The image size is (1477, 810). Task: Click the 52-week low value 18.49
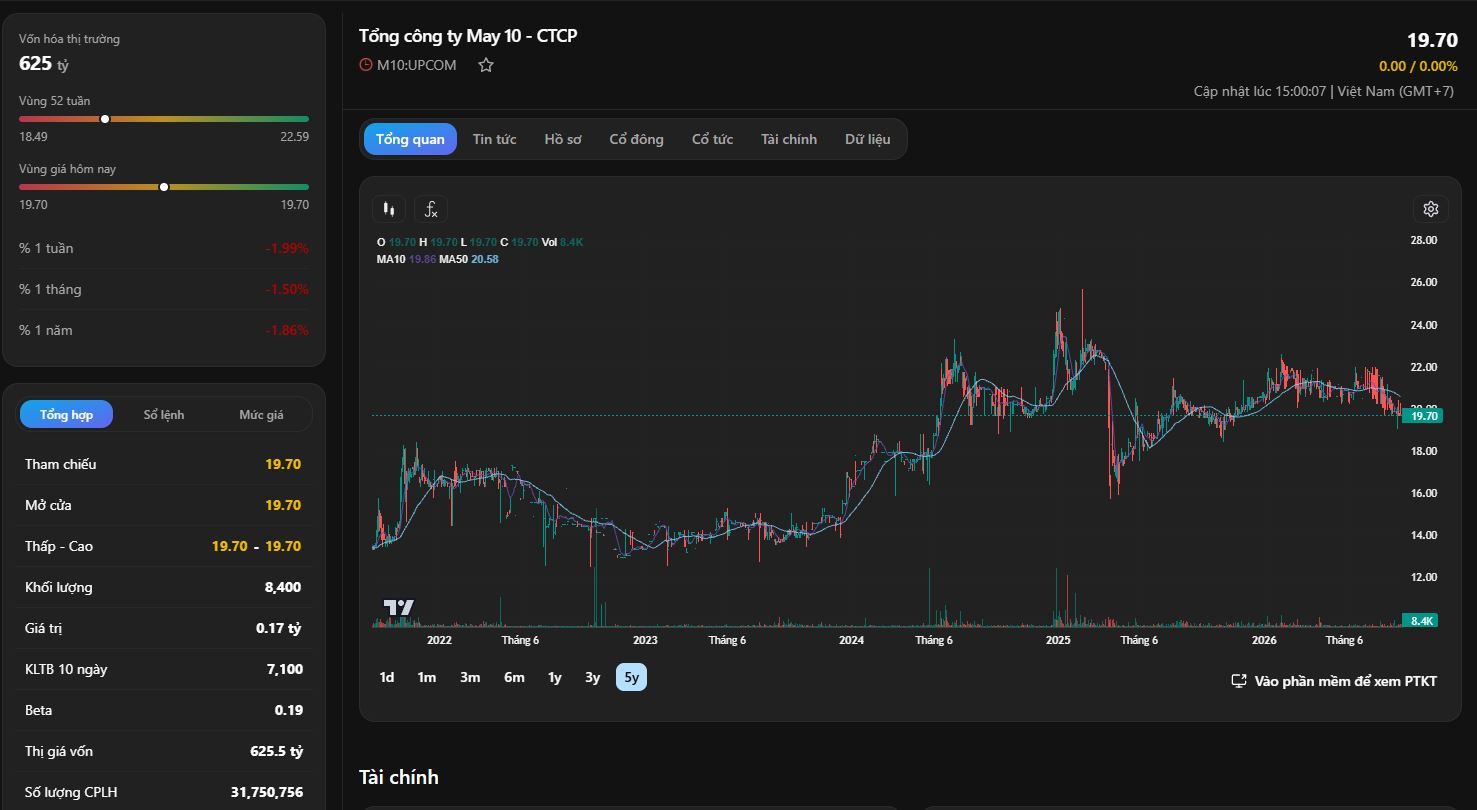(33, 137)
